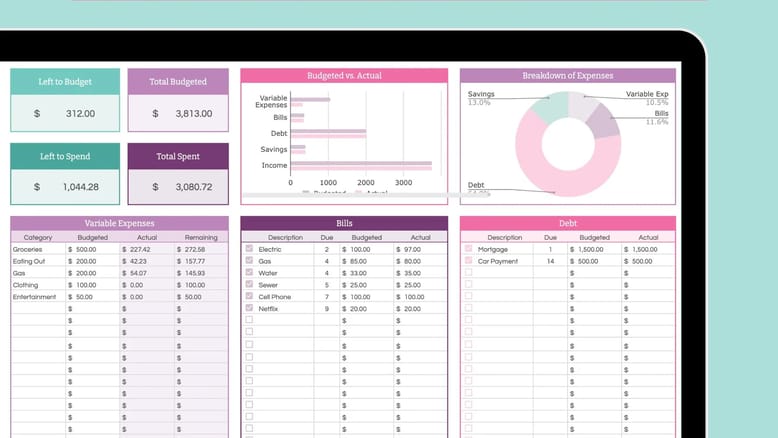Toggle the Electric bill paid checkbox

point(249,249)
